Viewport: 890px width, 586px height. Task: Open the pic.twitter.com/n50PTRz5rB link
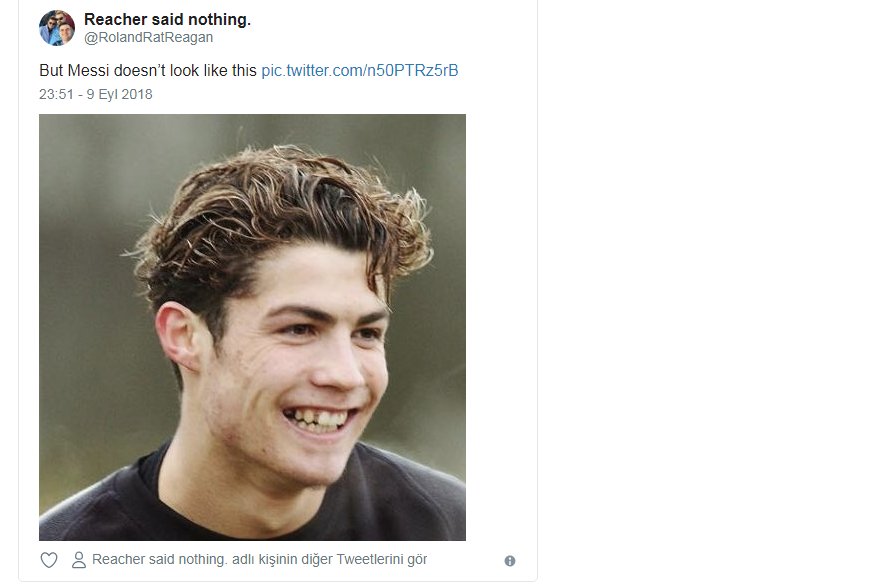[x=359, y=71]
